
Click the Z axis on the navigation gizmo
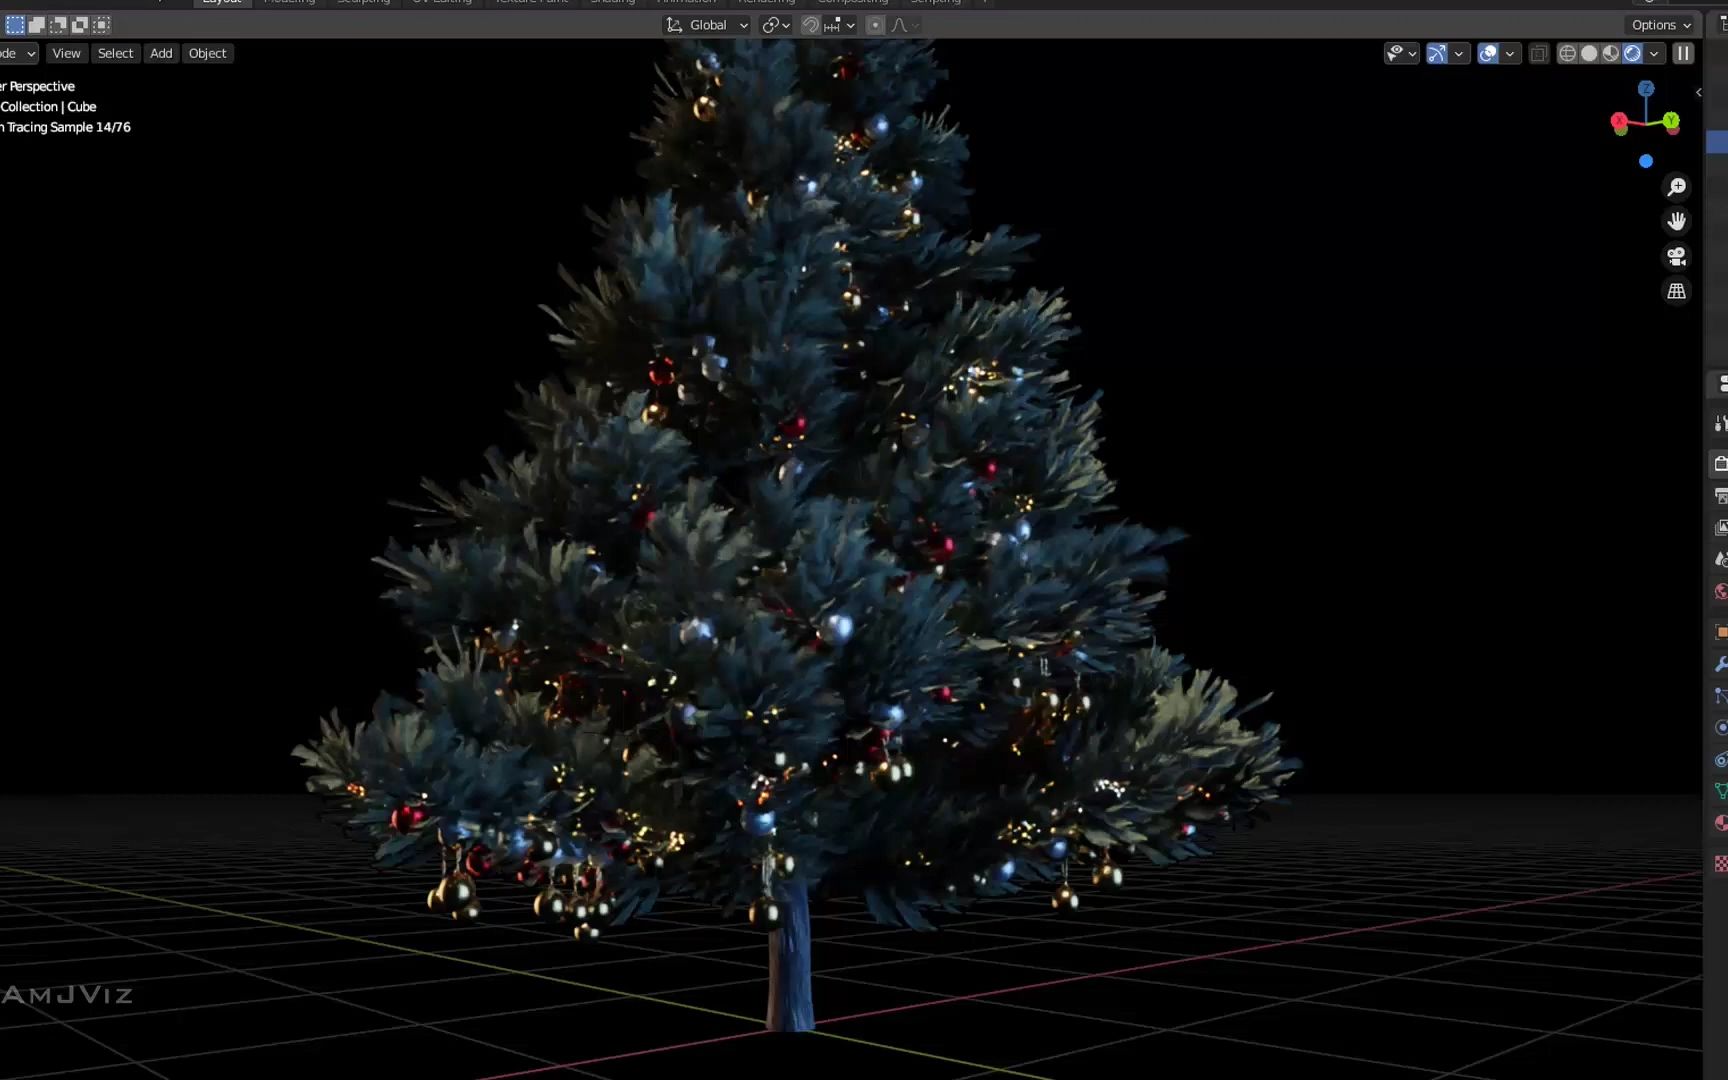(1646, 89)
